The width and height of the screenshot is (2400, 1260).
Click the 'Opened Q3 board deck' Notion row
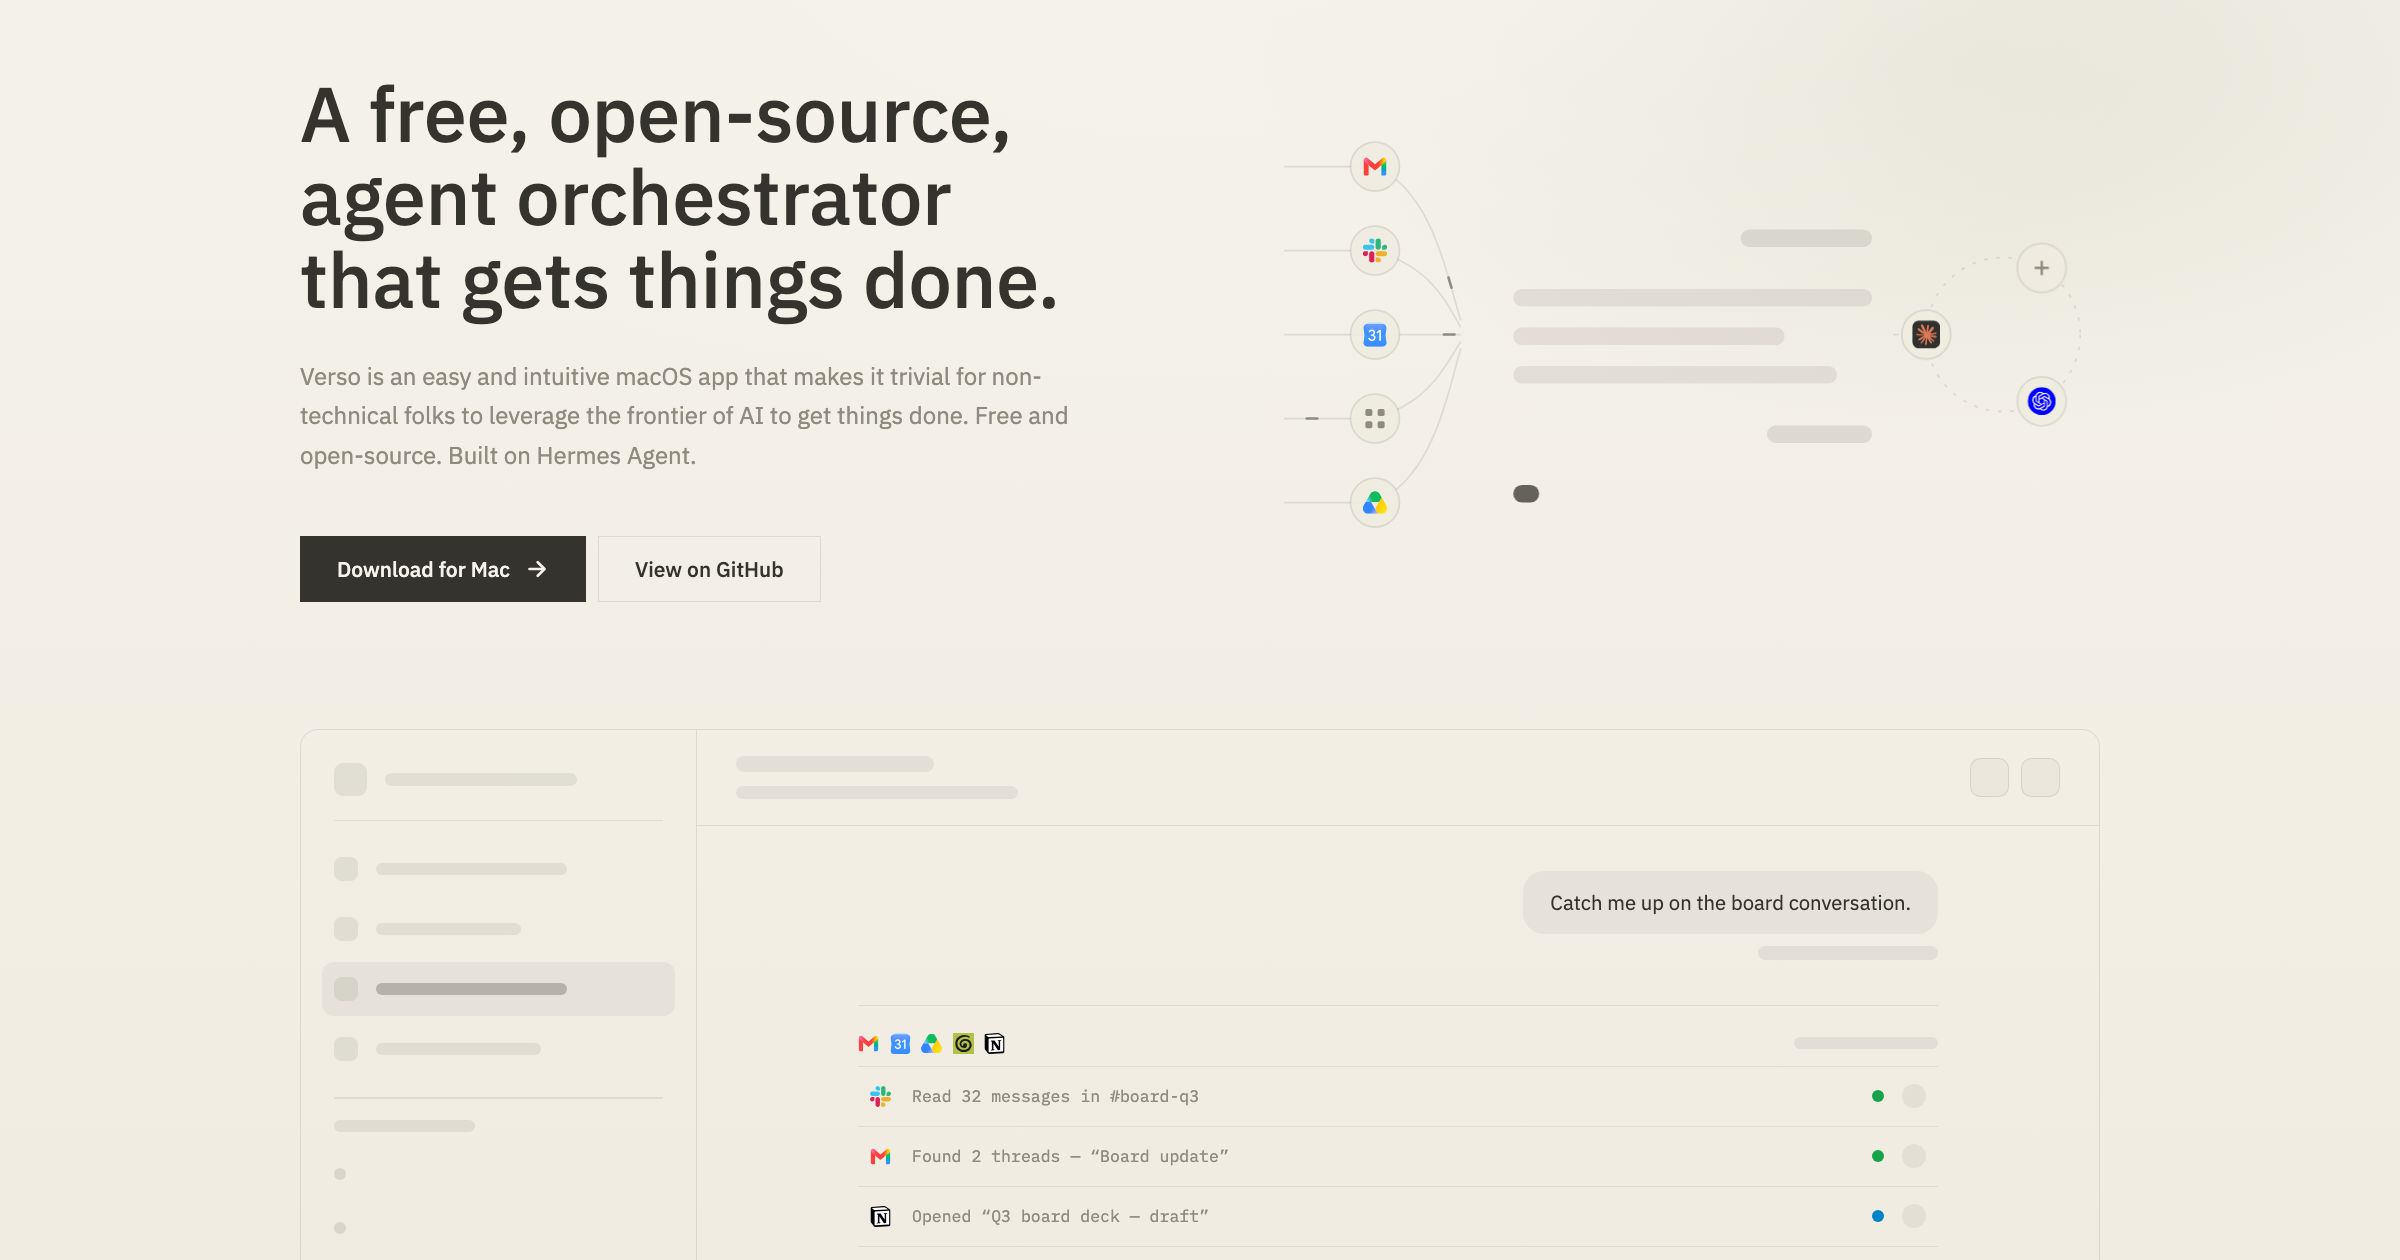click(1397, 1217)
